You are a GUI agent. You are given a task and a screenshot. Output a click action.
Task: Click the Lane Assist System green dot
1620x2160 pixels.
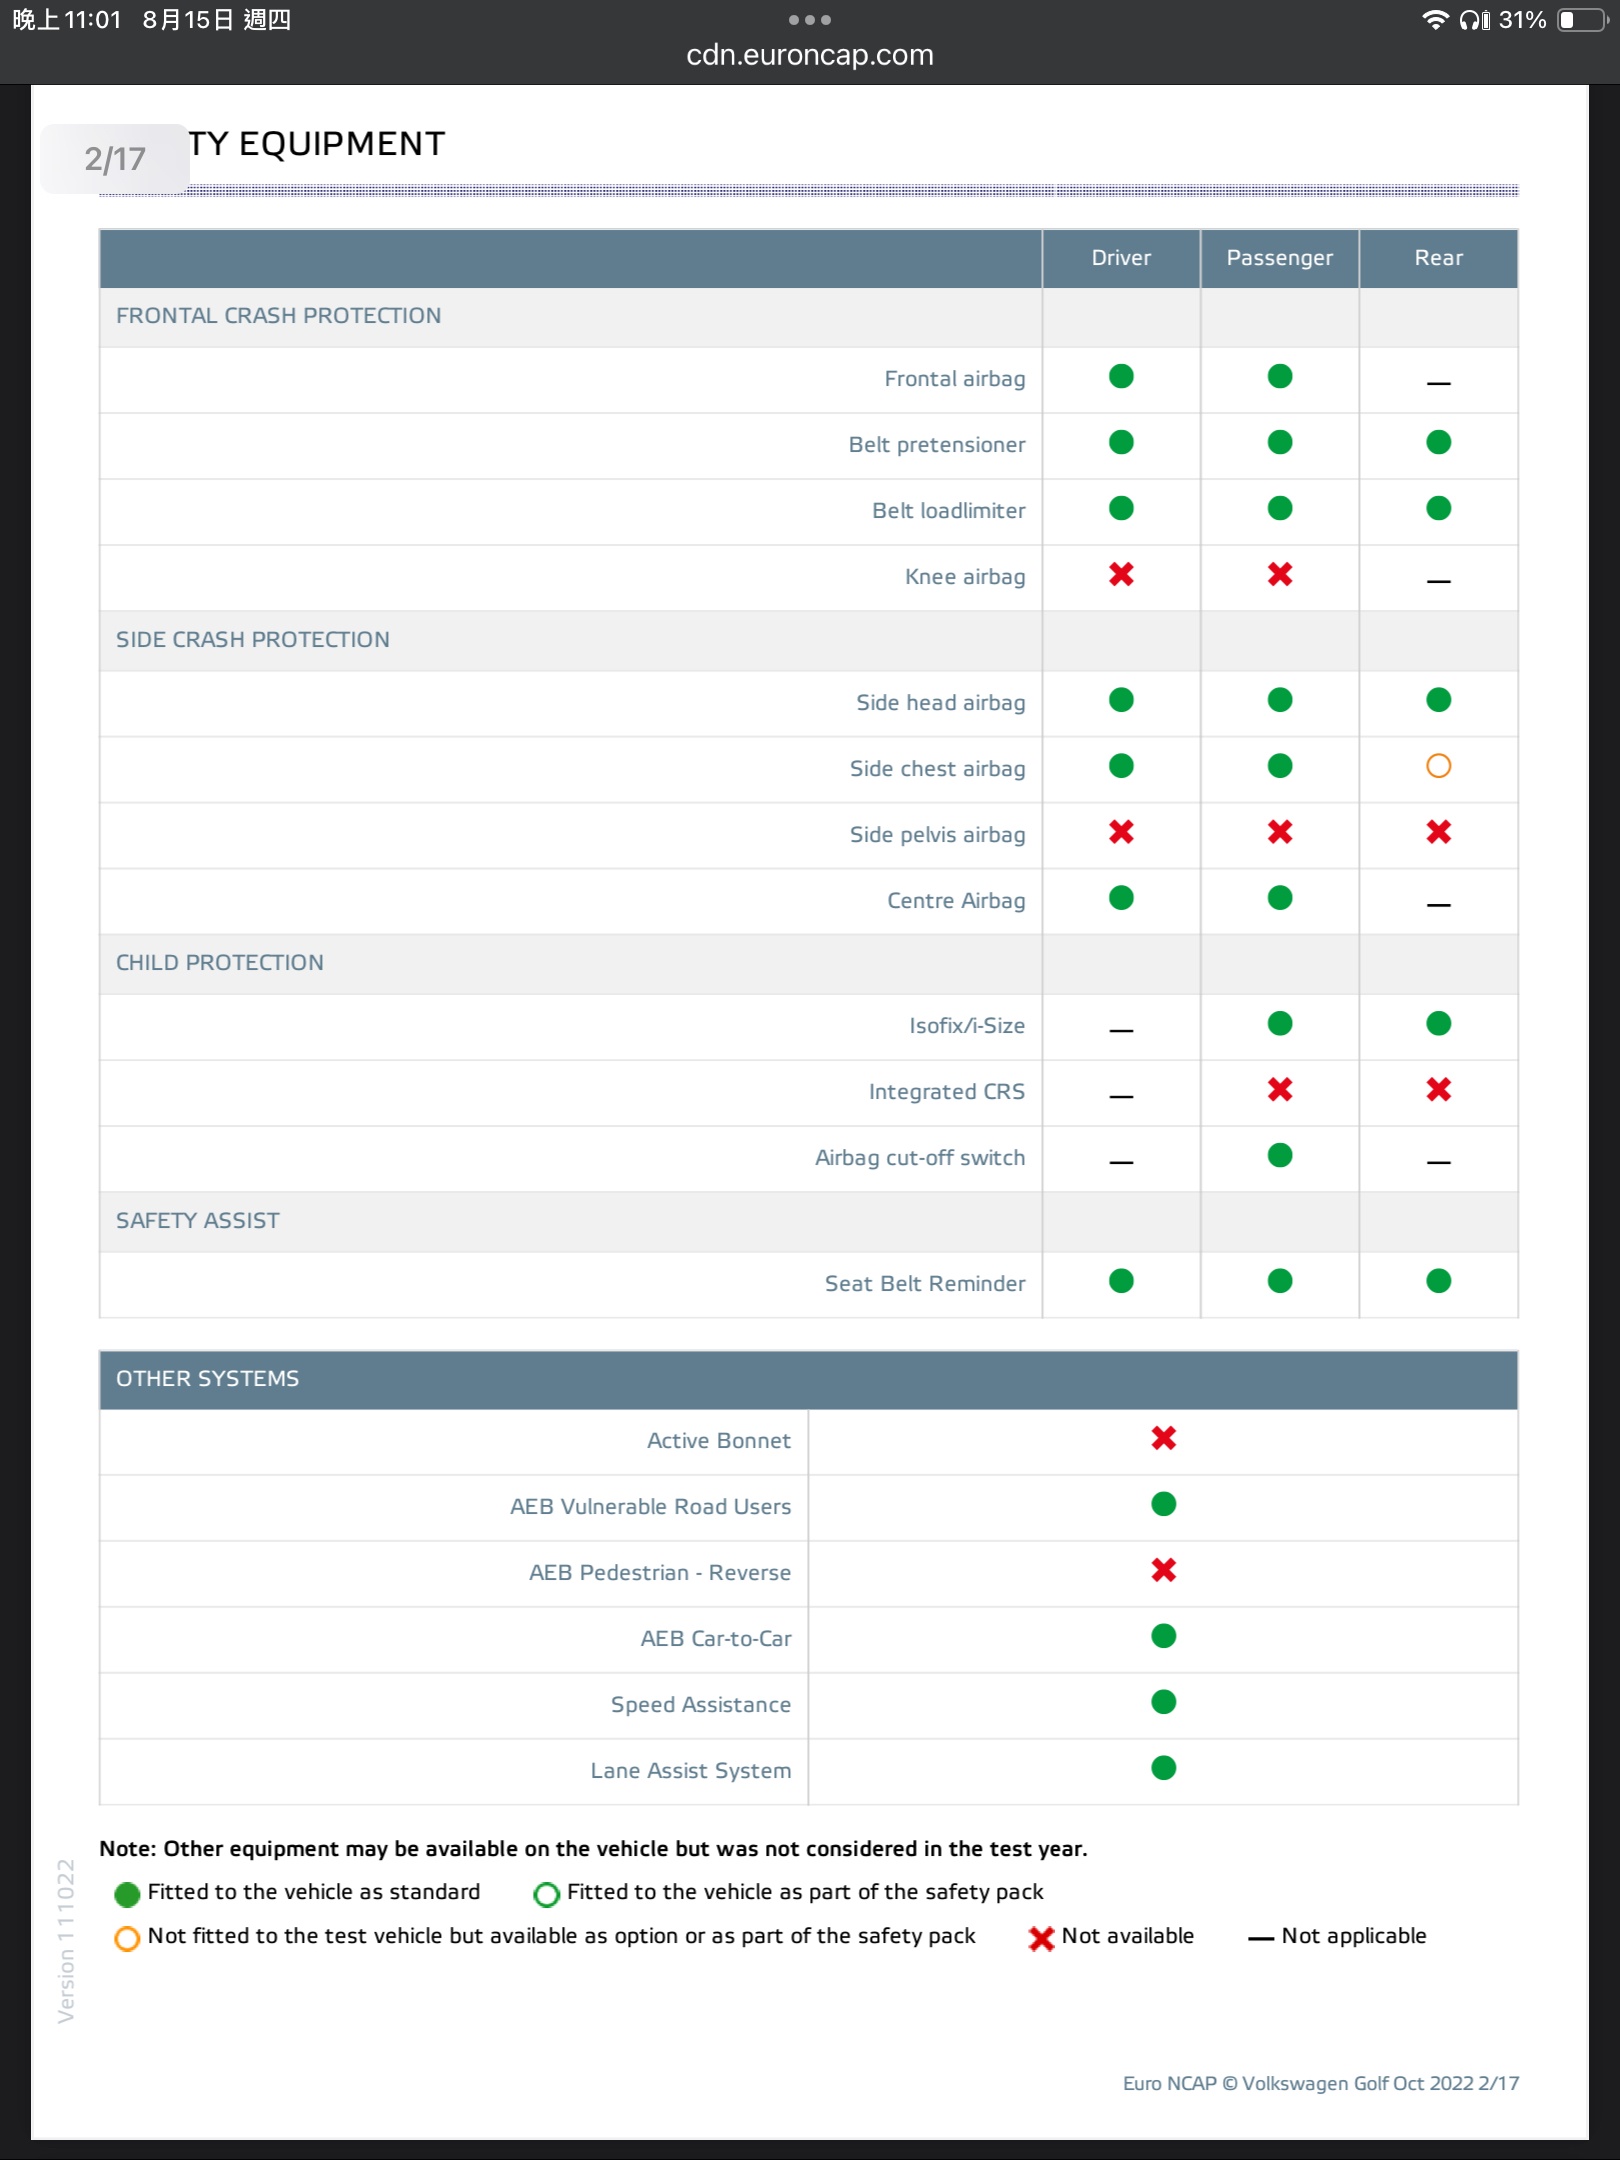(1163, 1768)
